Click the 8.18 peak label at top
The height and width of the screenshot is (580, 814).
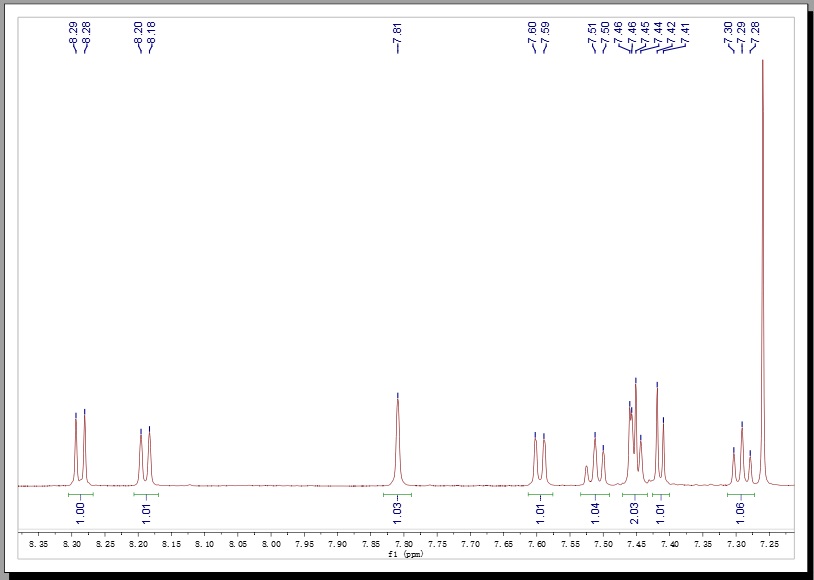click(x=152, y=32)
